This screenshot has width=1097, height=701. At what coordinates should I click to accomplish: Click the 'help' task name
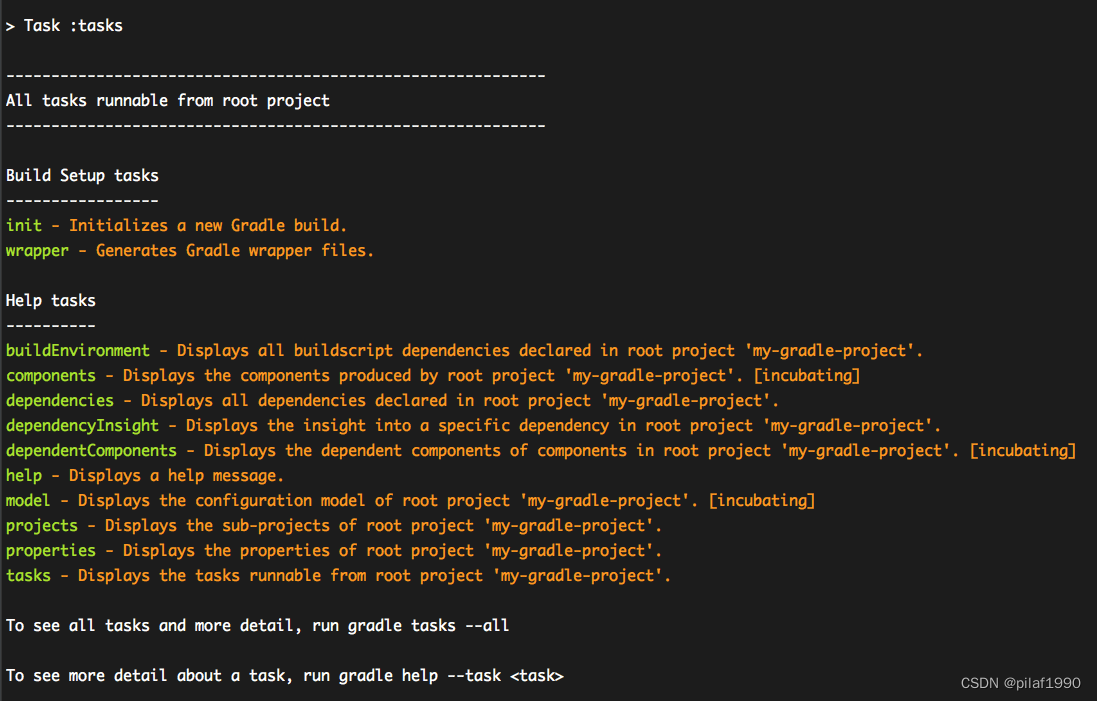click(24, 476)
